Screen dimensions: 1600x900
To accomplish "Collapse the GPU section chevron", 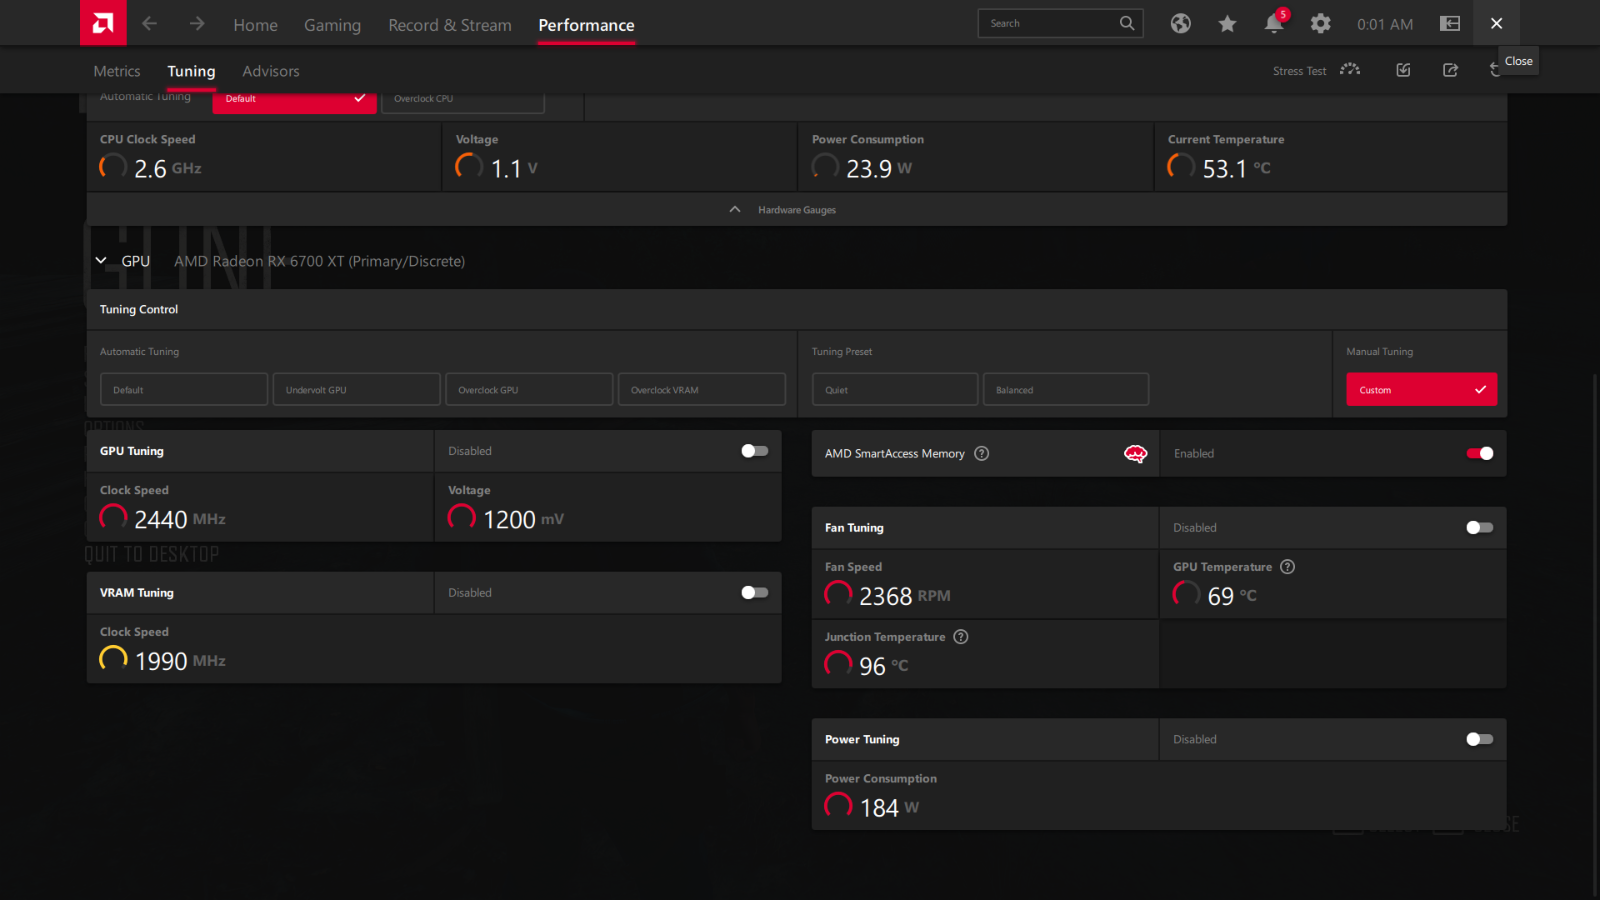I will [101, 260].
